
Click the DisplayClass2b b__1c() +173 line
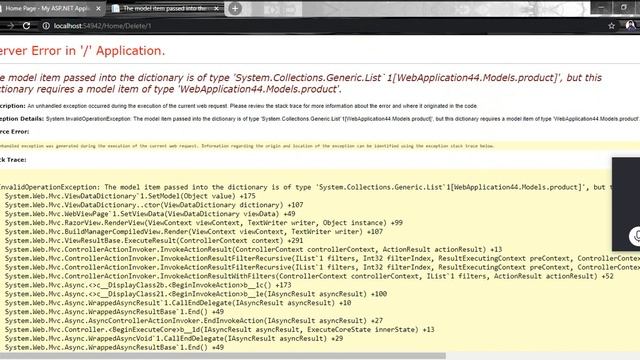point(148,285)
